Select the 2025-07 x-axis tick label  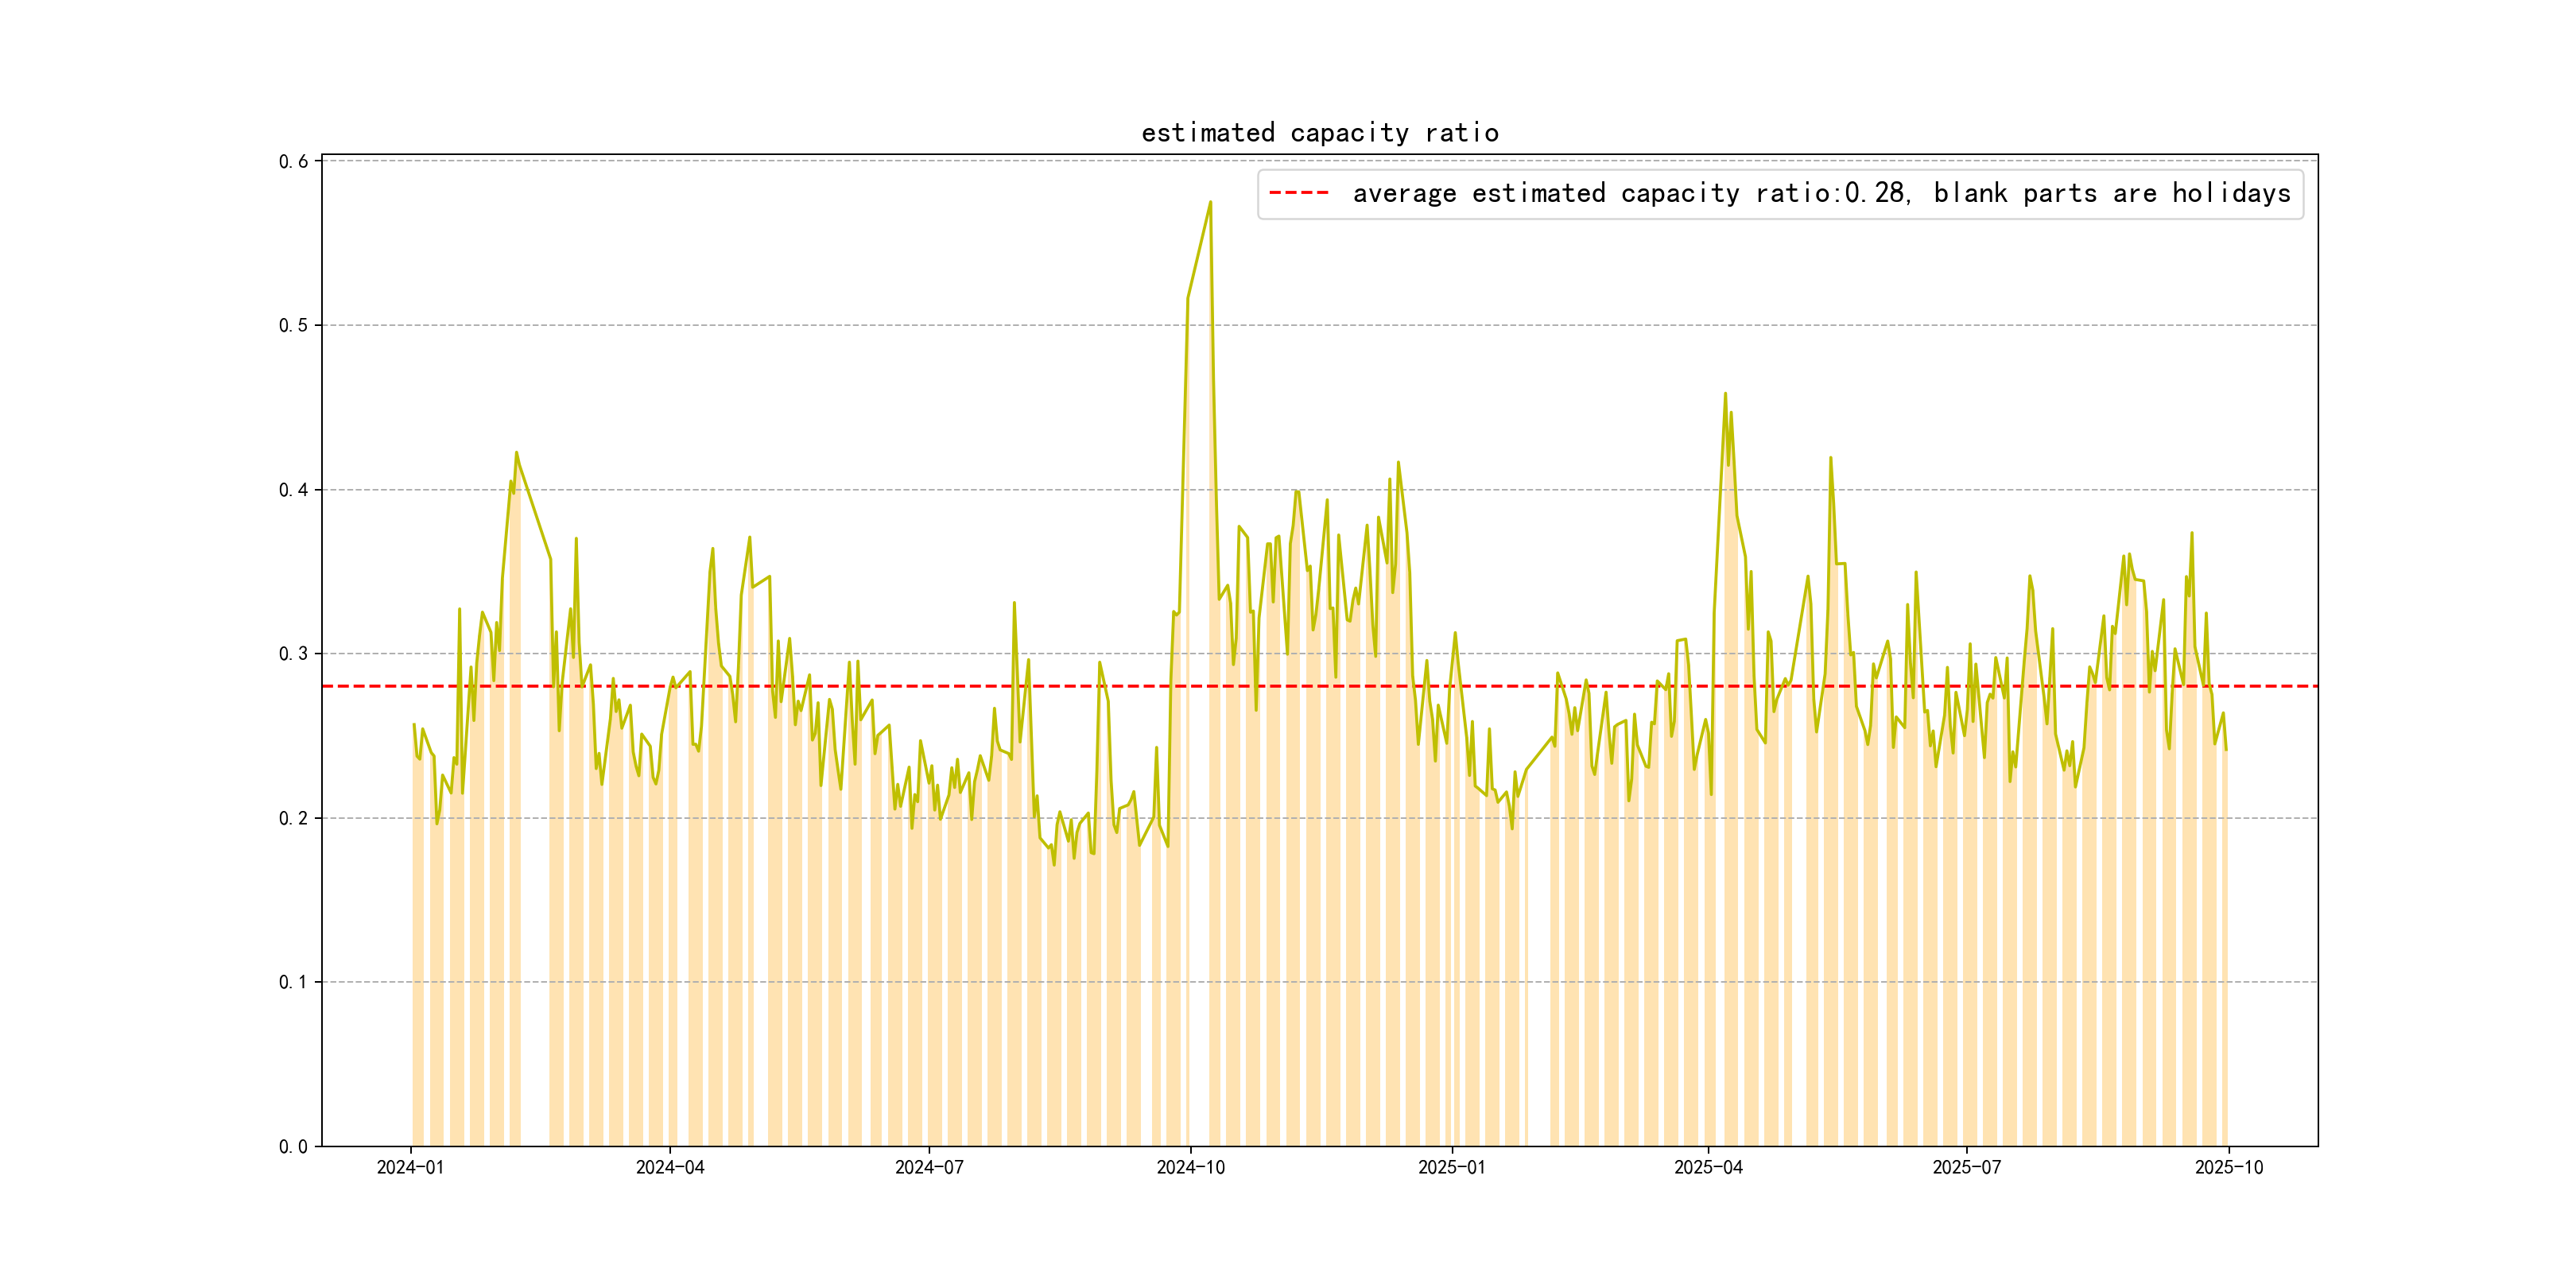(1966, 1167)
